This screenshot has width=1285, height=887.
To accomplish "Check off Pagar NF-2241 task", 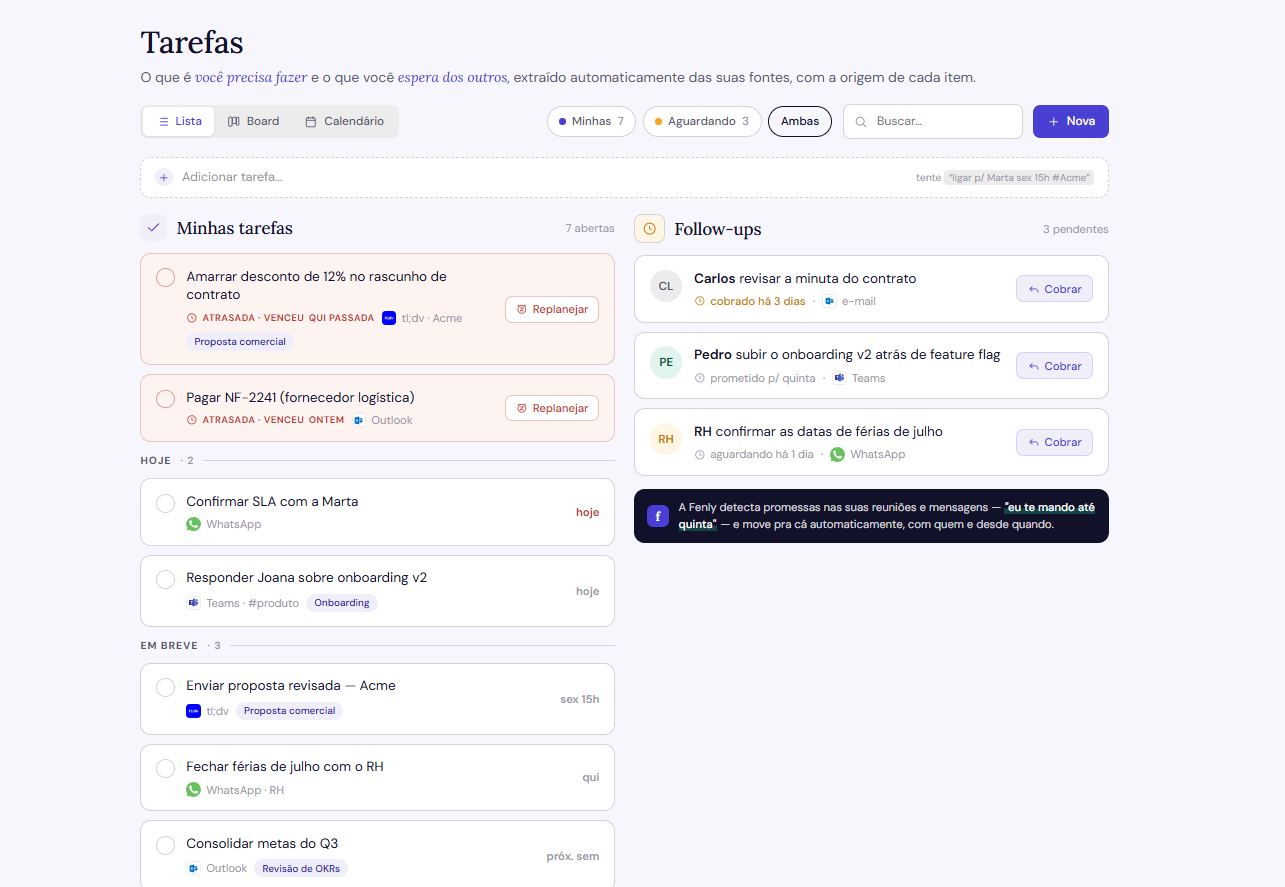I will (x=166, y=398).
